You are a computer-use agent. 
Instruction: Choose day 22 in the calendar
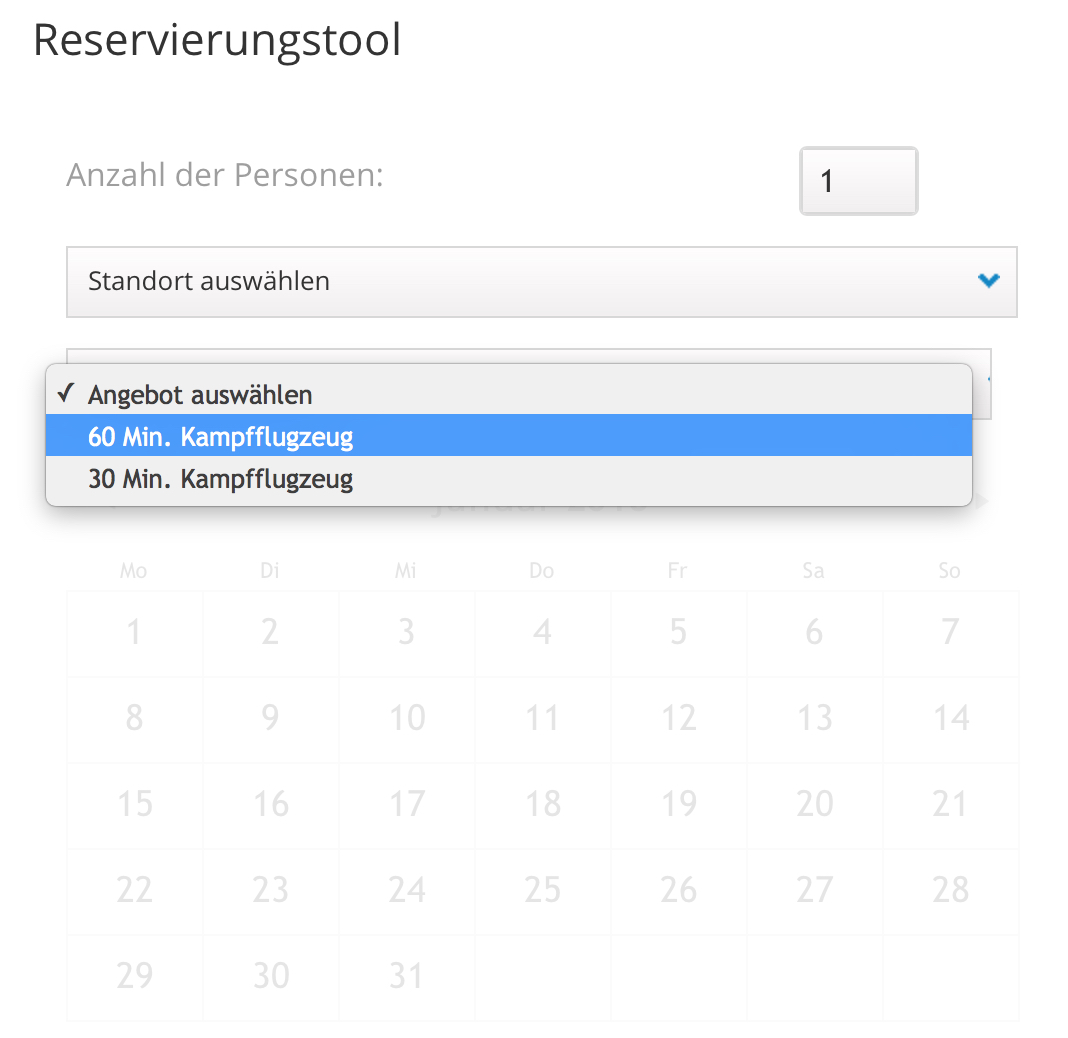(x=135, y=891)
